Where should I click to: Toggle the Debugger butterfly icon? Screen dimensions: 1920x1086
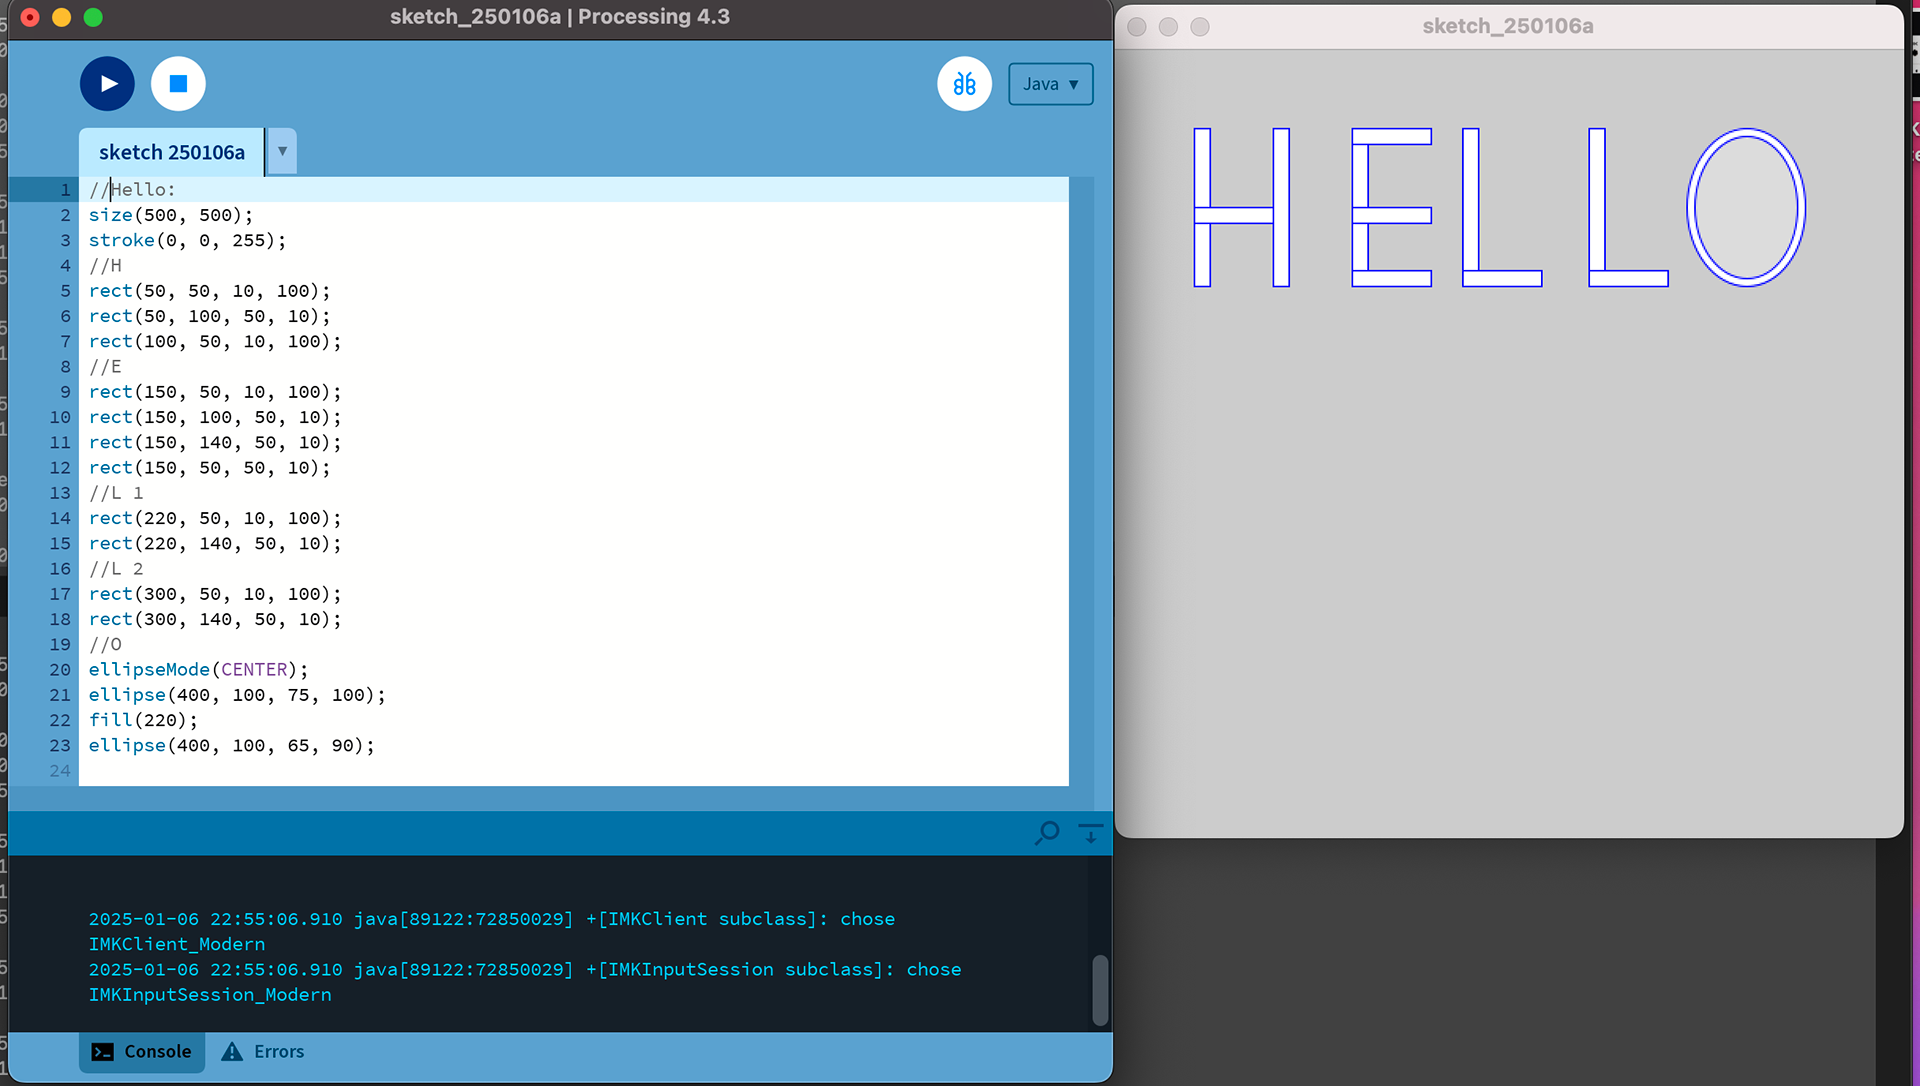pos(964,84)
